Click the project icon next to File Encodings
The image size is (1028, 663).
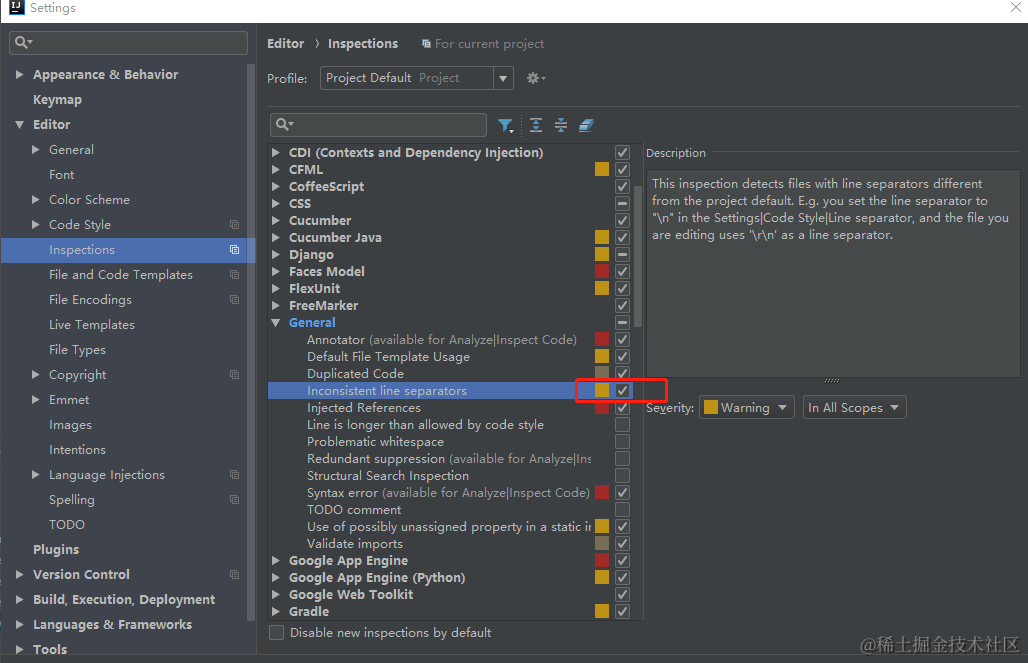coord(234,300)
